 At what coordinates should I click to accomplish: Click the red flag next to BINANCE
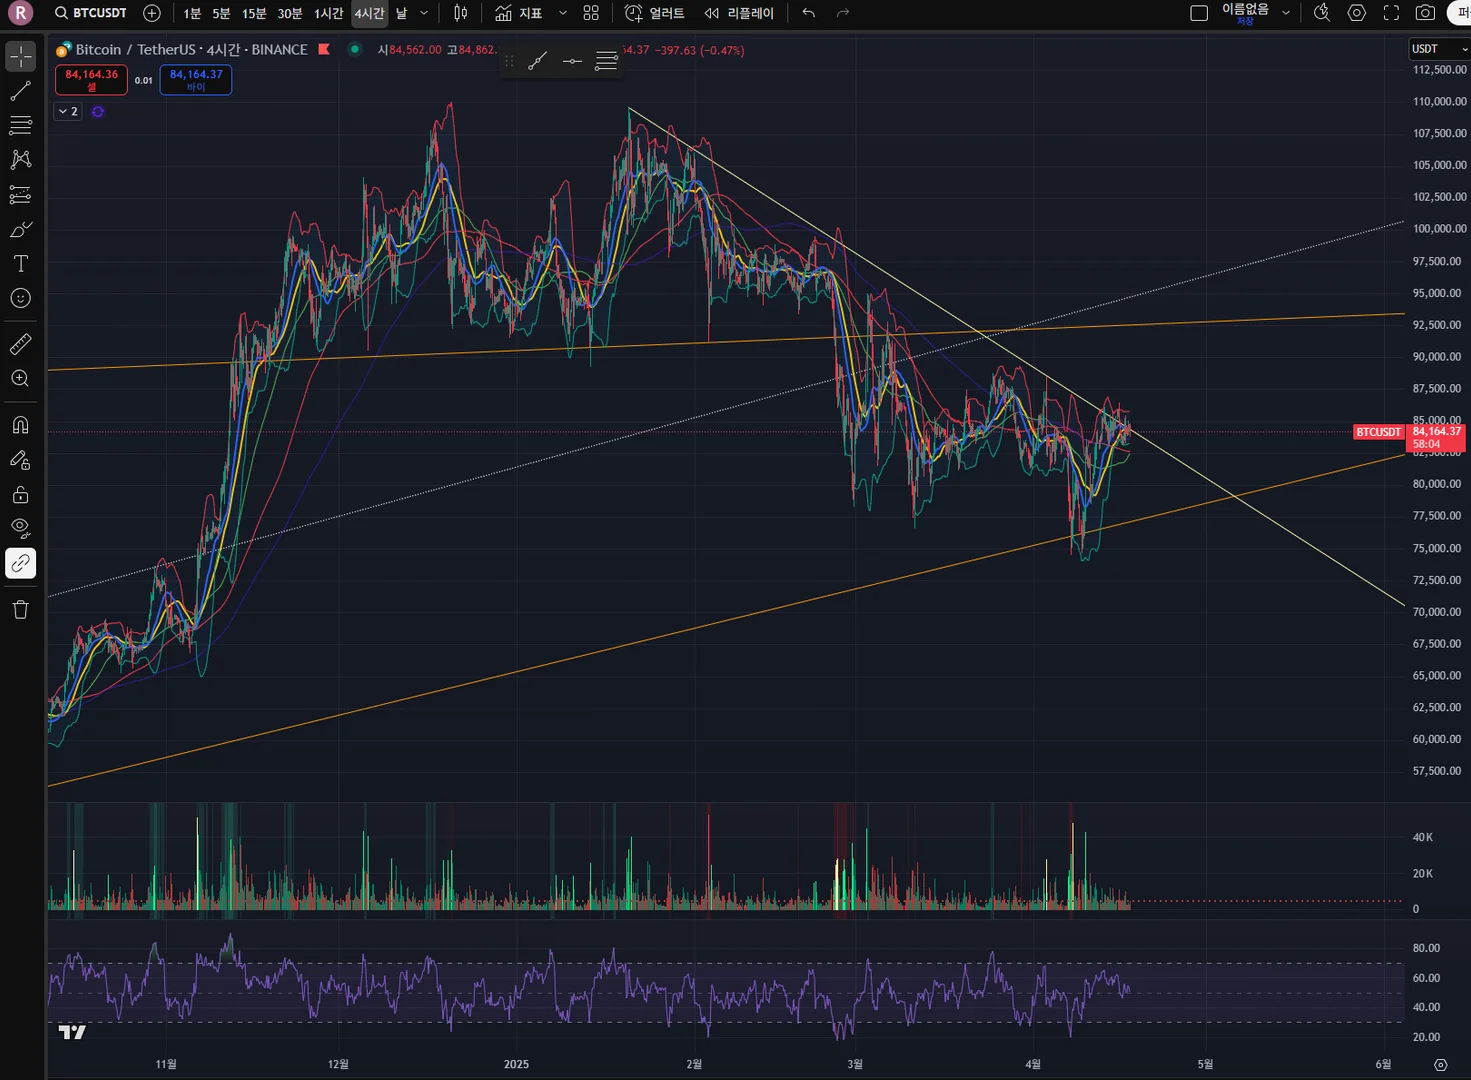[x=324, y=49]
